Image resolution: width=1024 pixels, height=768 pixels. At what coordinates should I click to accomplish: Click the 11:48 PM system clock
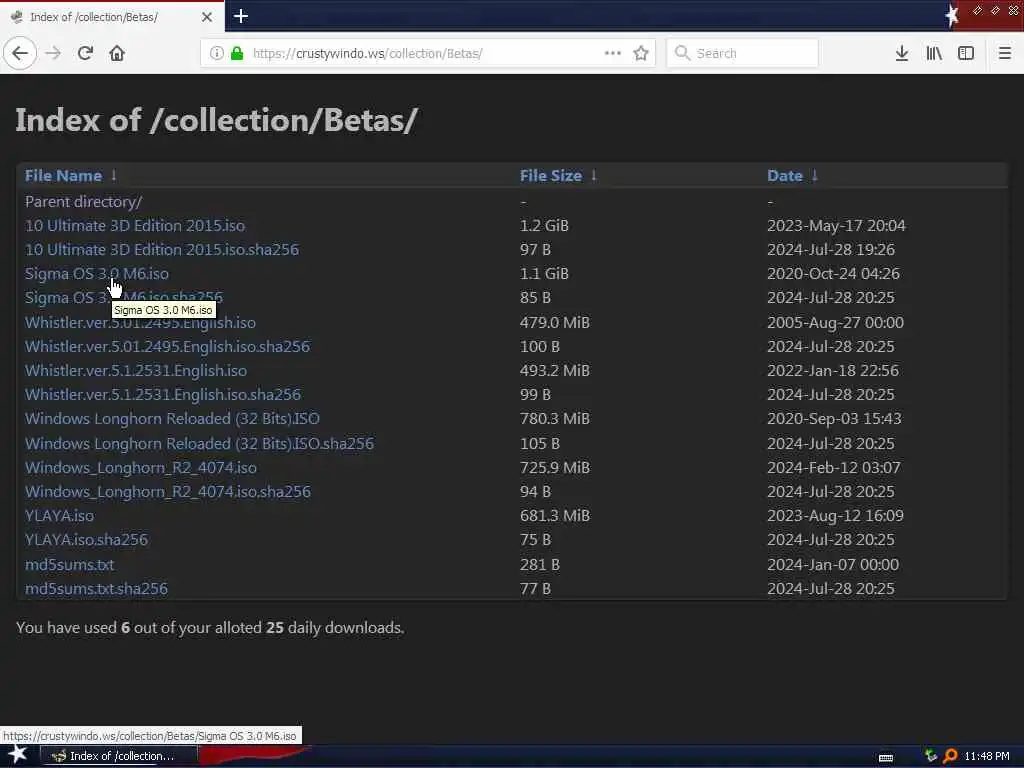click(987, 756)
